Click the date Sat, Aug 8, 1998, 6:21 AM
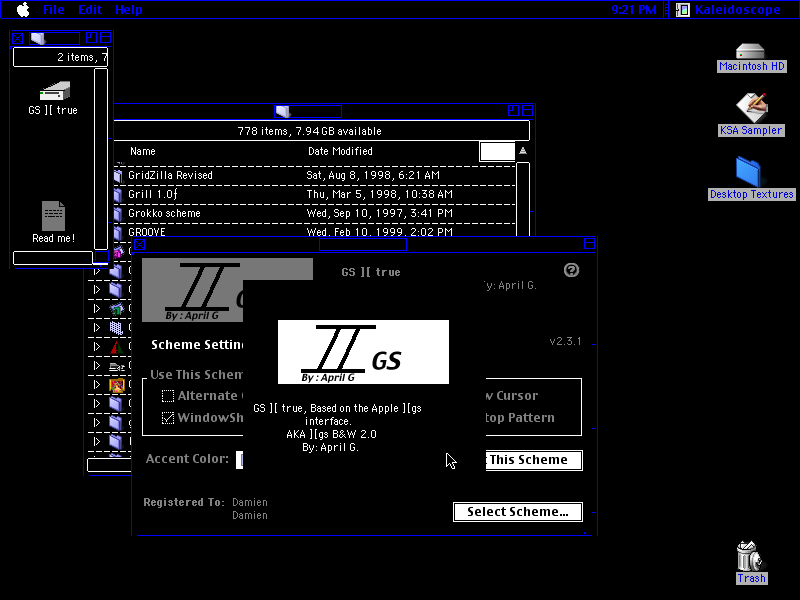The image size is (800, 600). click(373, 176)
